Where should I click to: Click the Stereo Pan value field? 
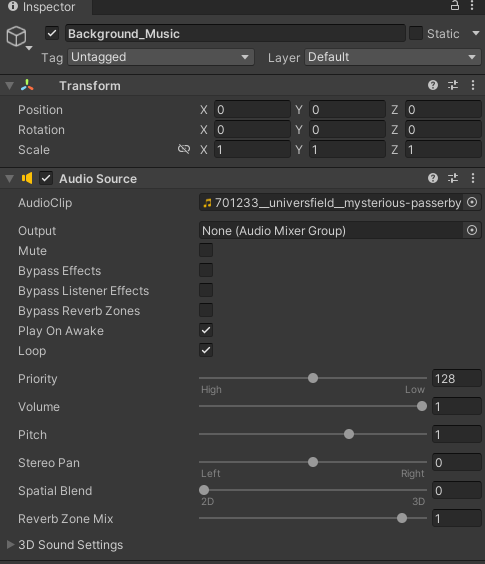[x=457, y=462]
